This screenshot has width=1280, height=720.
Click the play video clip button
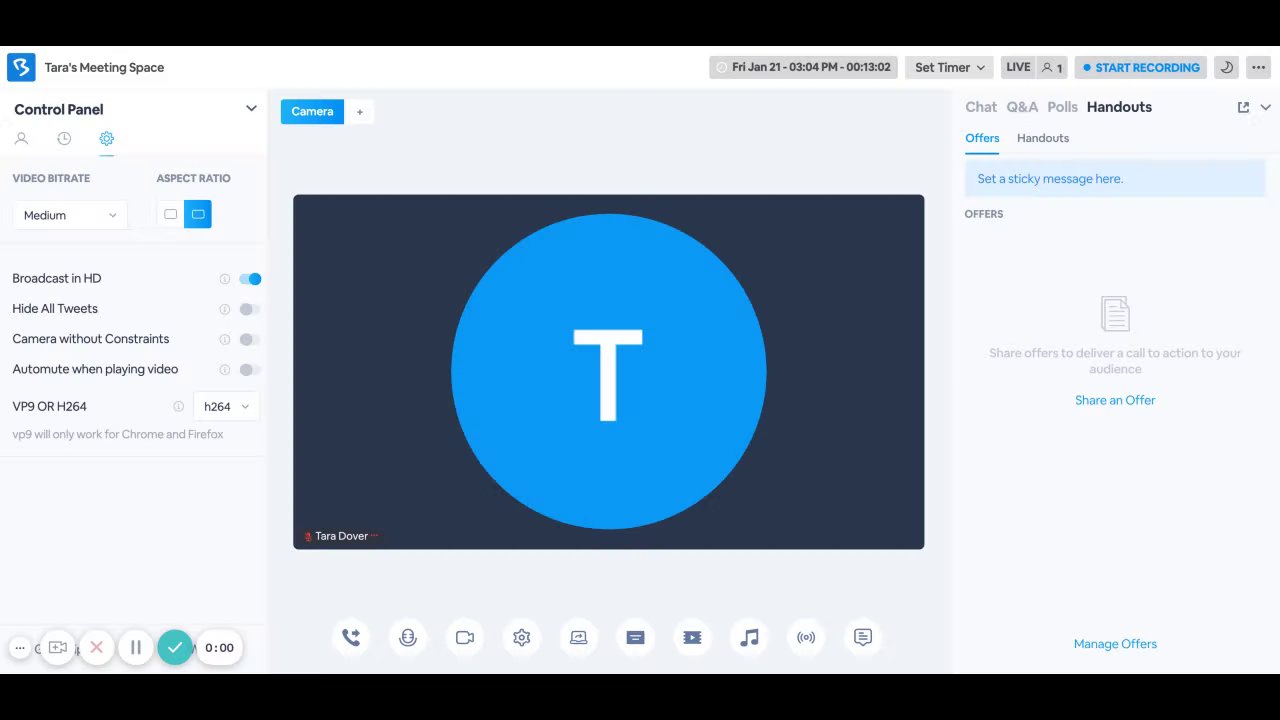pos(692,637)
